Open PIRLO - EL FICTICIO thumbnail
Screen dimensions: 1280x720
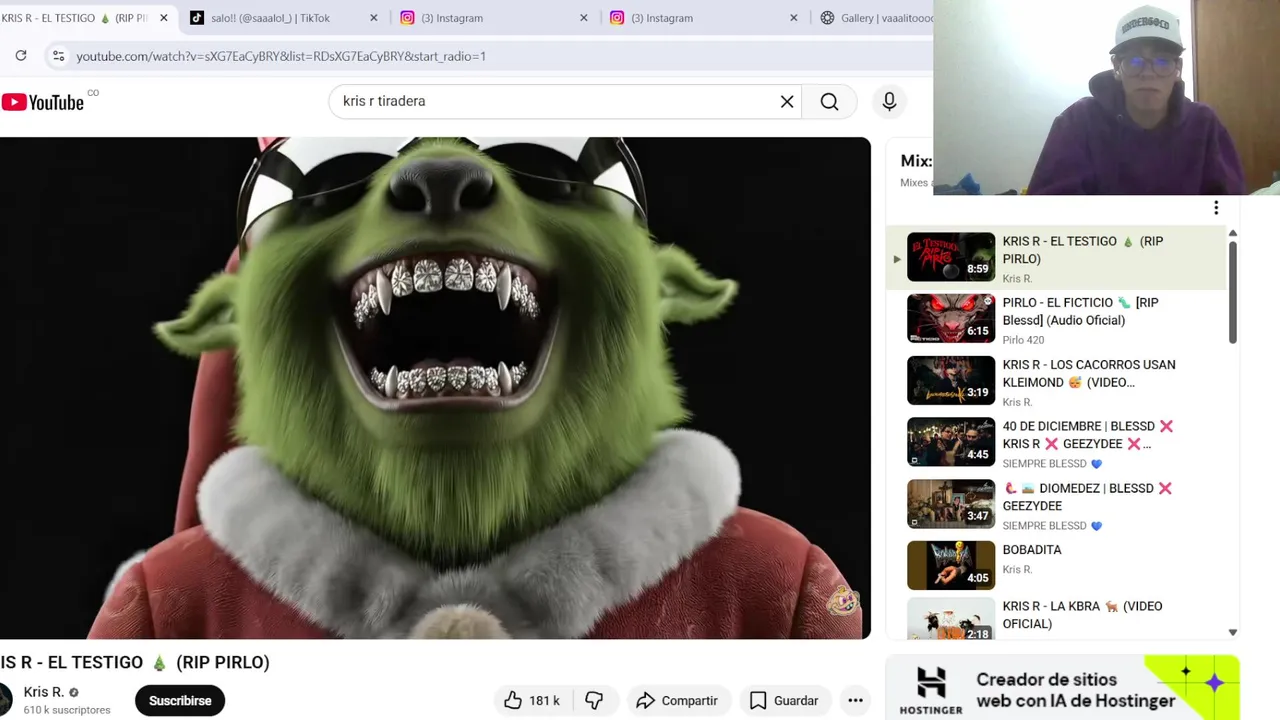pyautogui.click(x=951, y=319)
